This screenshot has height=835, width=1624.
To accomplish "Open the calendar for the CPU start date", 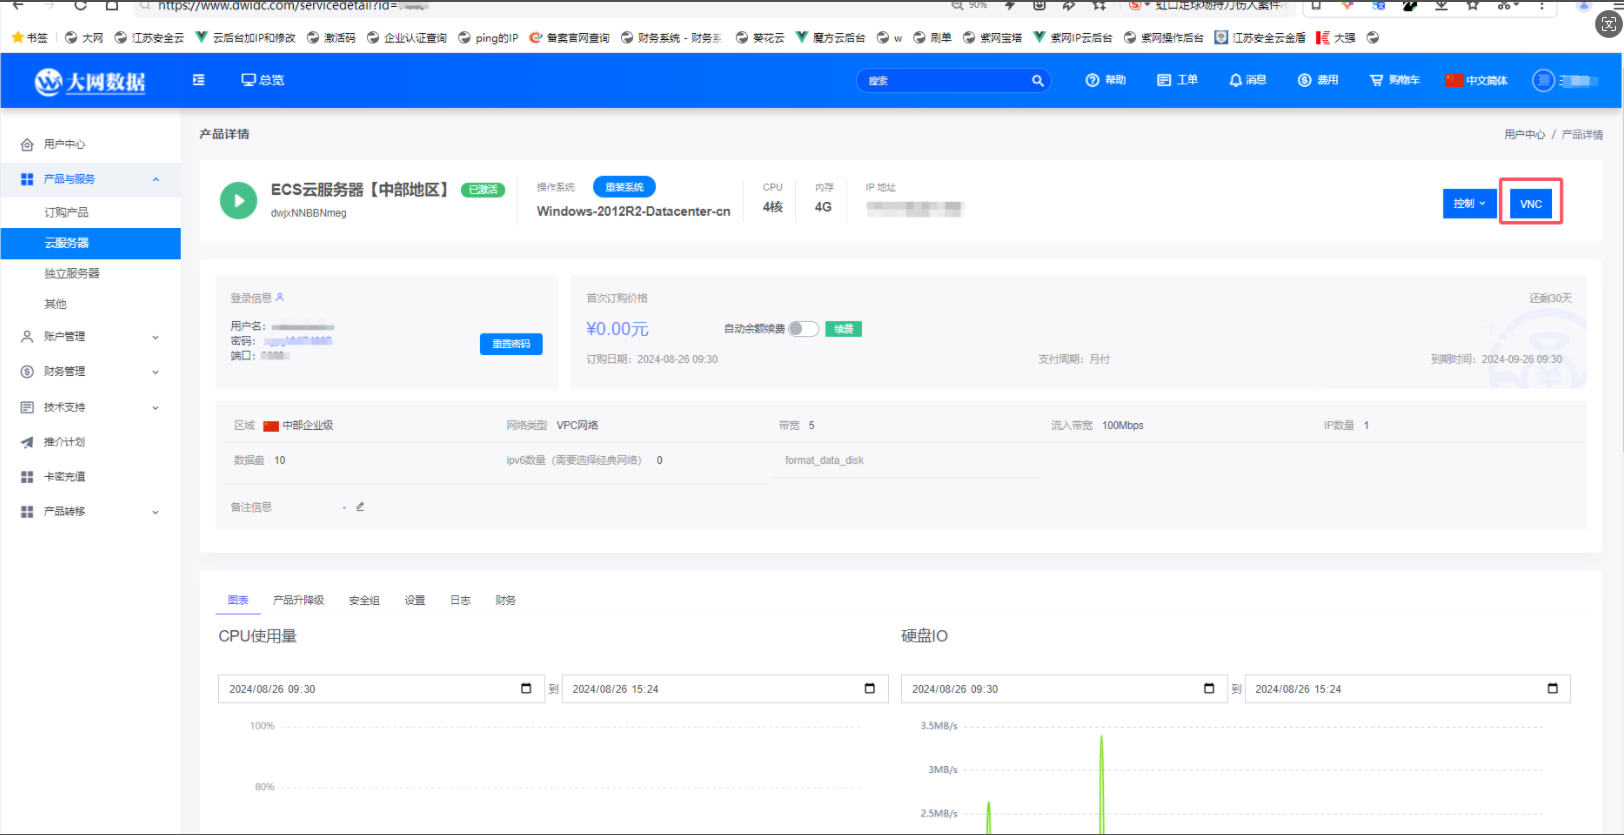I will coord(526,688).
